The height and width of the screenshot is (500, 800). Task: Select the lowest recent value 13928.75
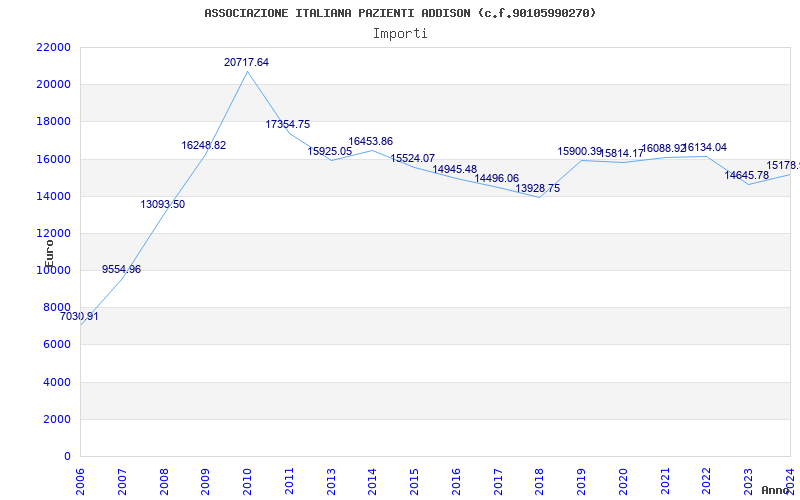click(538, 188)
